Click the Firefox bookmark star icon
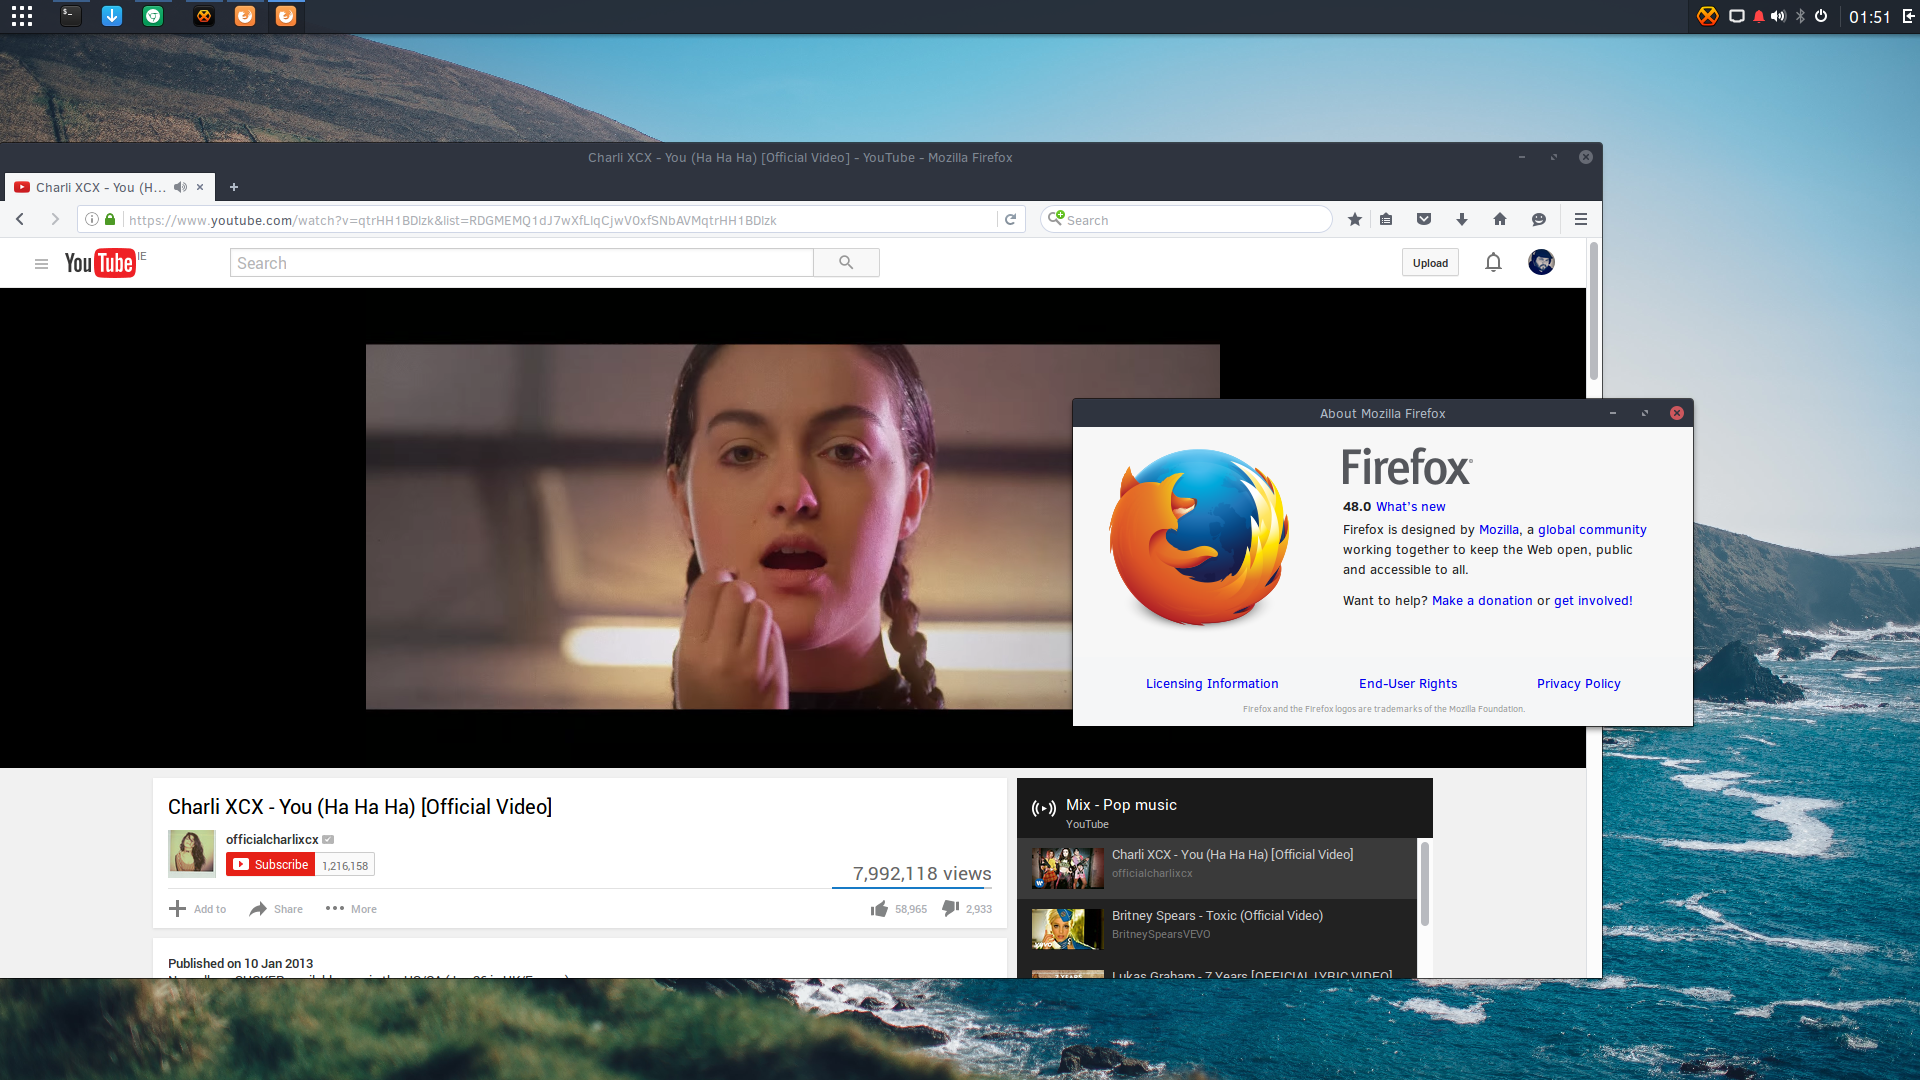 (1355, 220)
